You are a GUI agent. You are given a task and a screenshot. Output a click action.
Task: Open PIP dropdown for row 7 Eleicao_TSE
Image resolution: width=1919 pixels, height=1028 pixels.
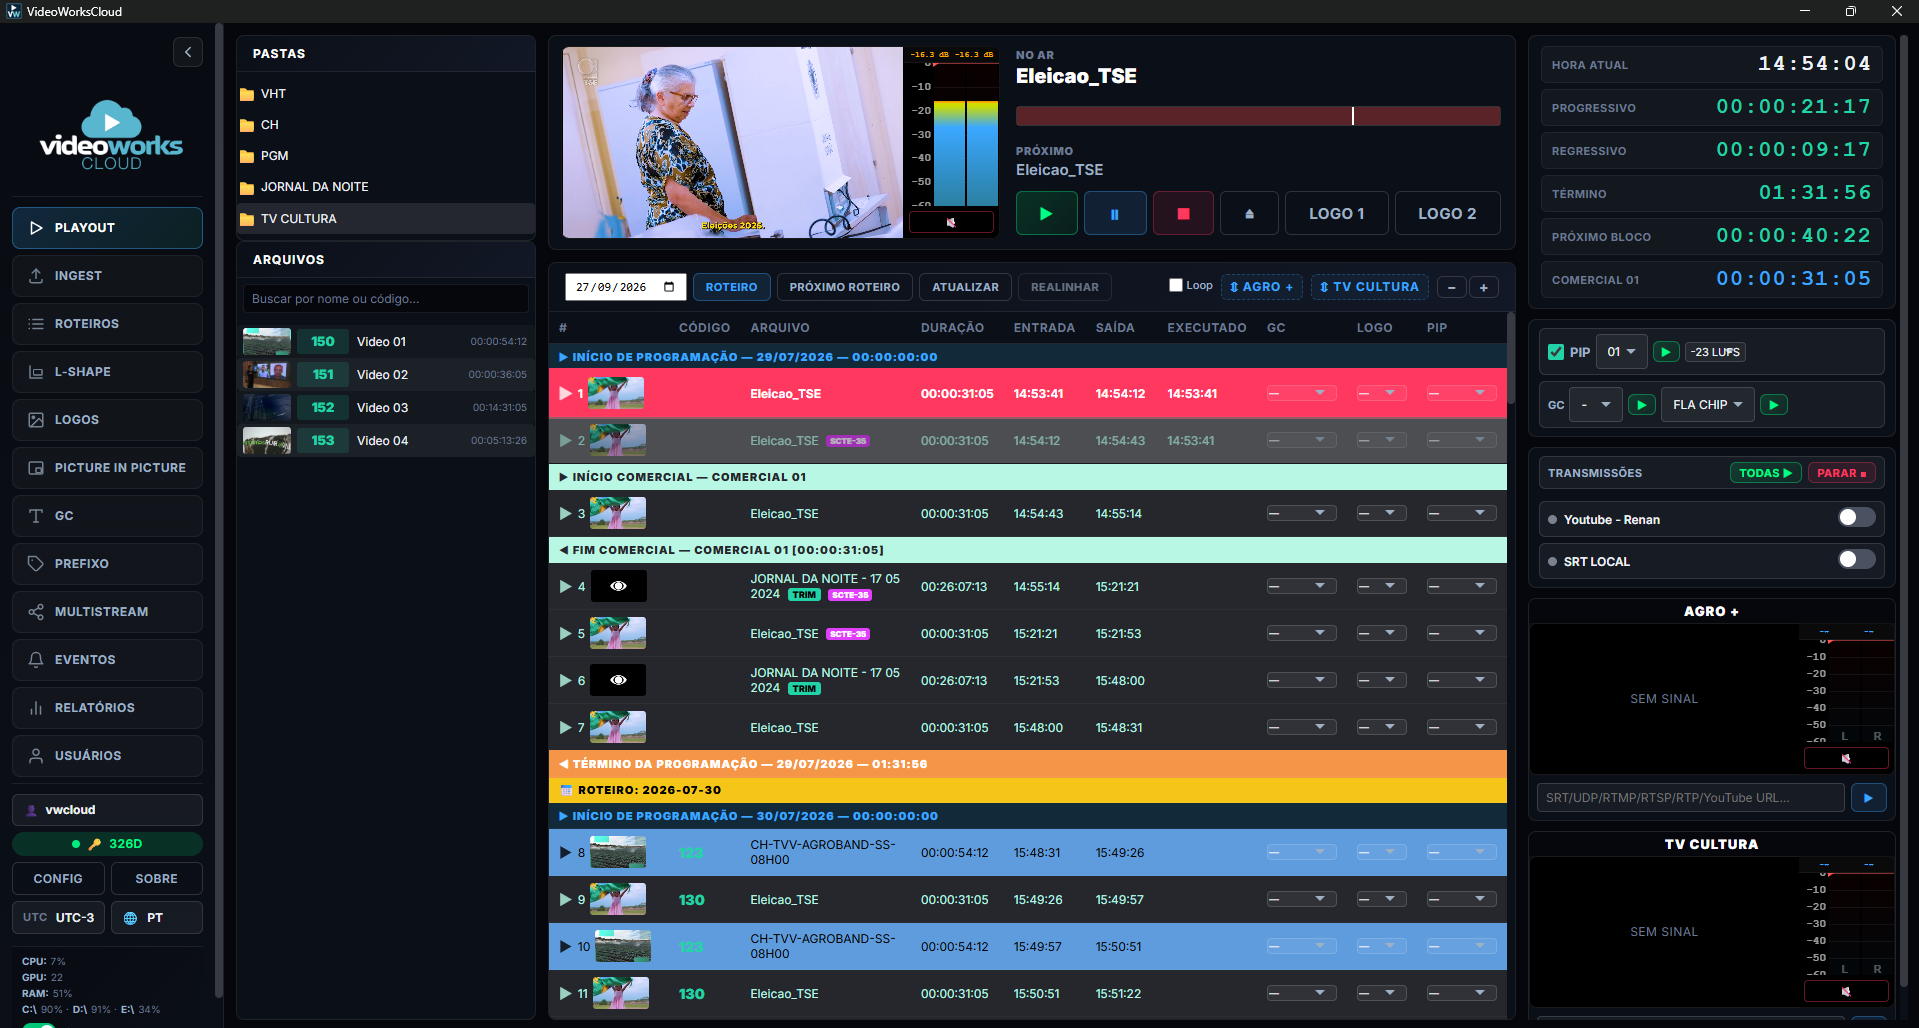tap(1461, 728)
